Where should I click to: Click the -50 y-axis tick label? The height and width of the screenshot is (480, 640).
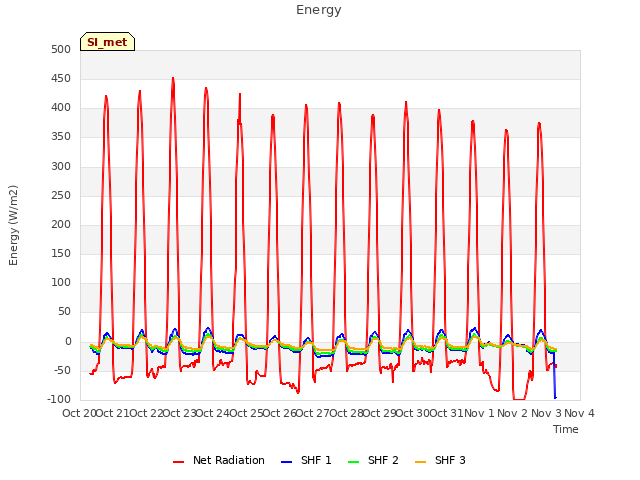[x=62, y=370]
